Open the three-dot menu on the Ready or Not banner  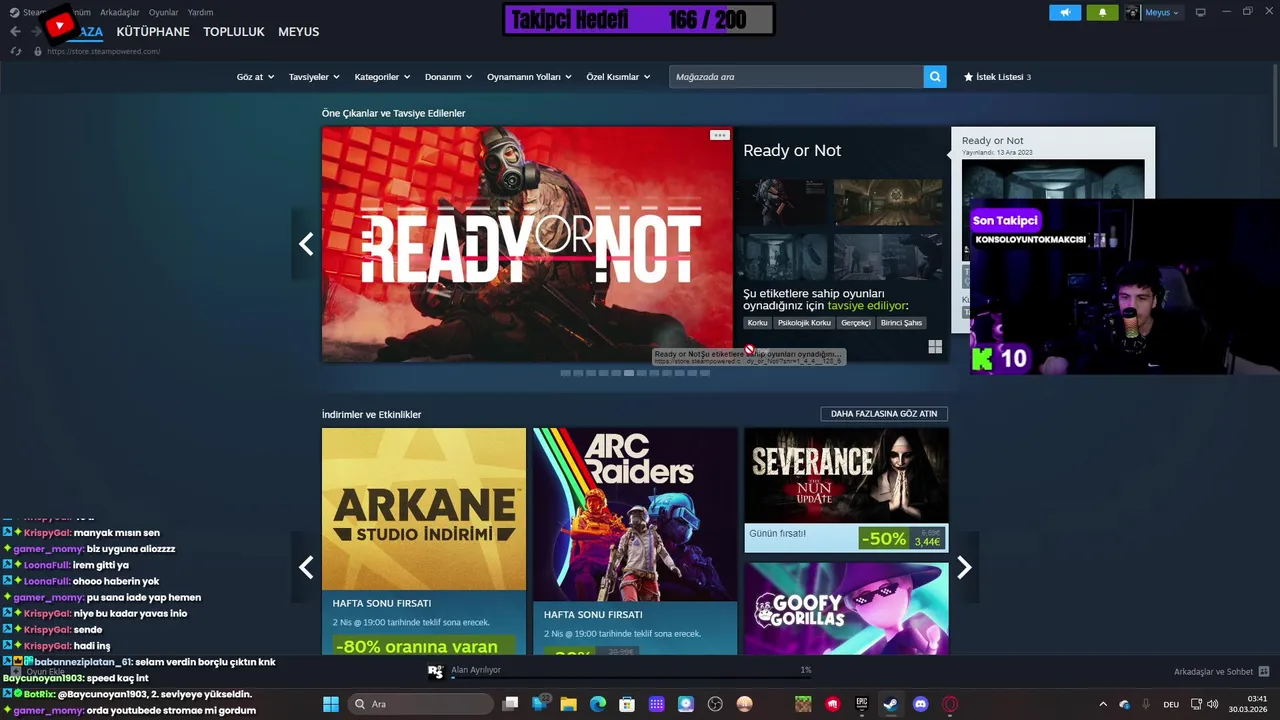(x=719, y=135)
